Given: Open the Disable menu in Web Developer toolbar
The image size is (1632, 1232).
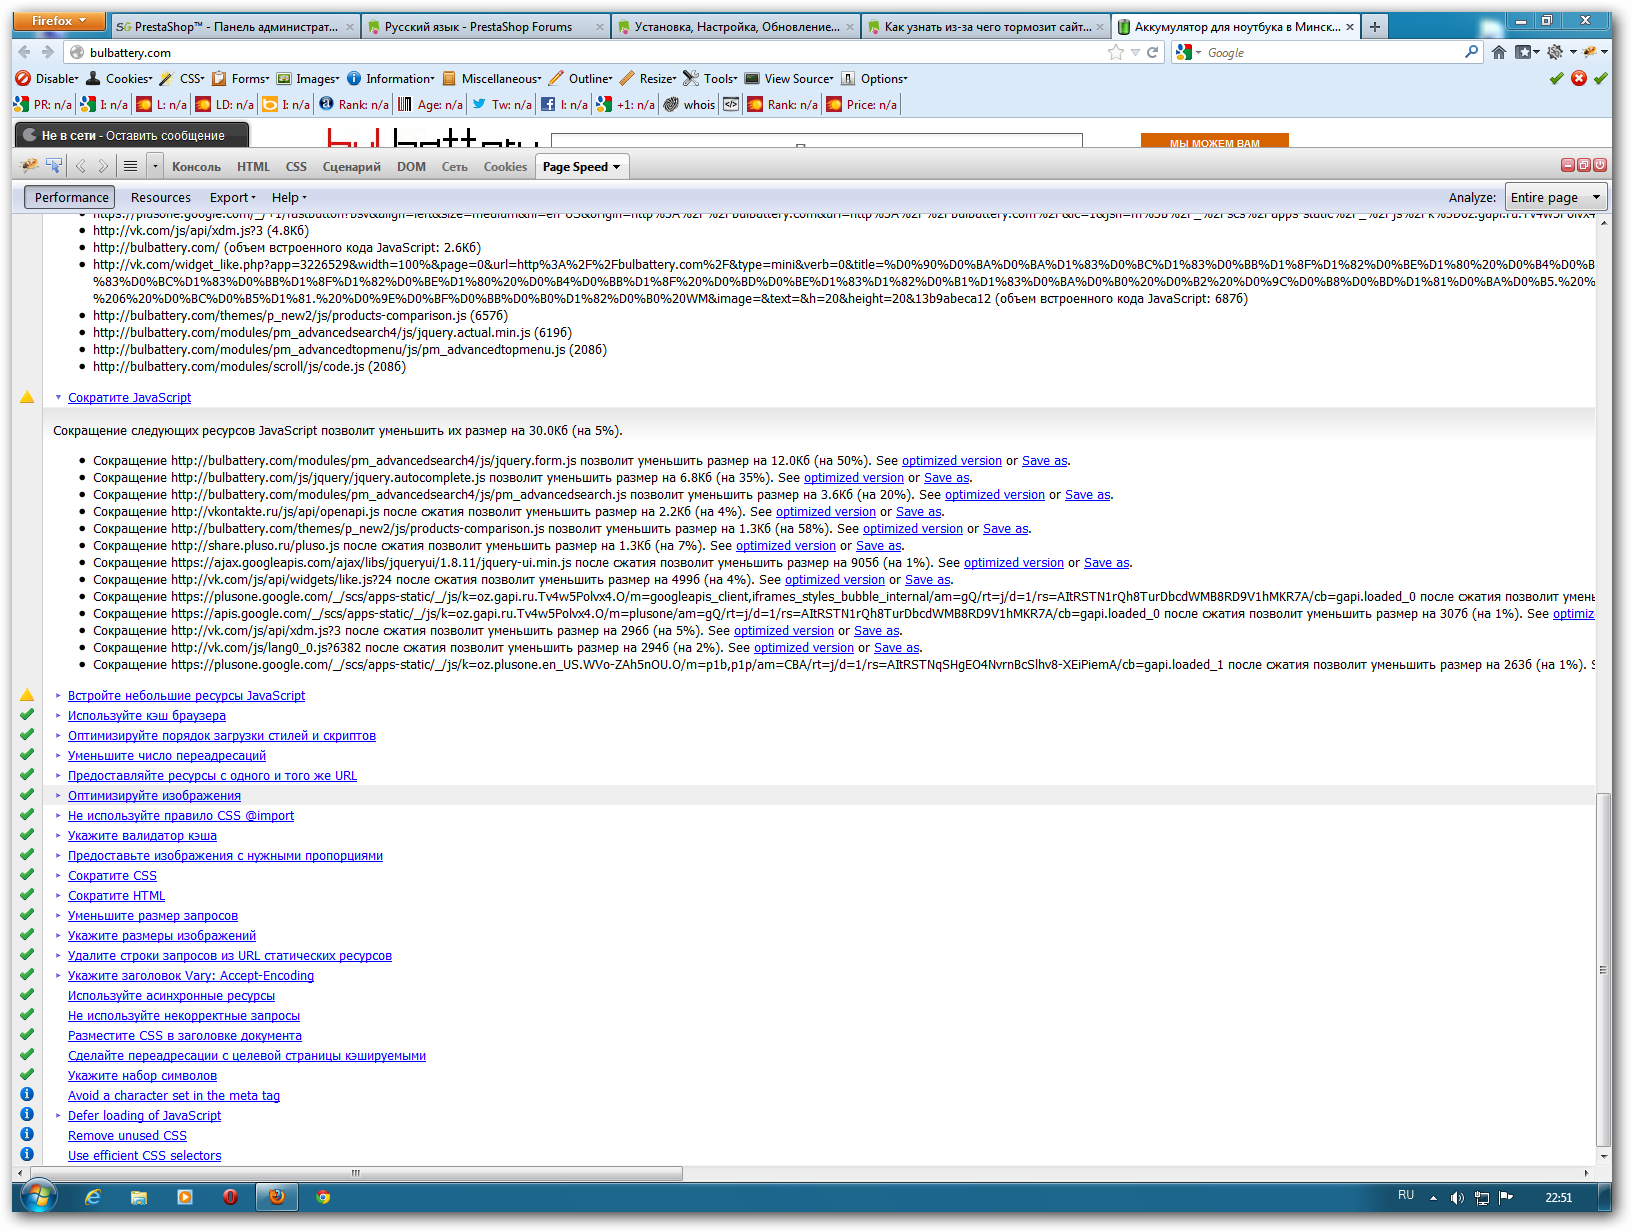Looking at the screenshot, I should (x=47, y=78).
